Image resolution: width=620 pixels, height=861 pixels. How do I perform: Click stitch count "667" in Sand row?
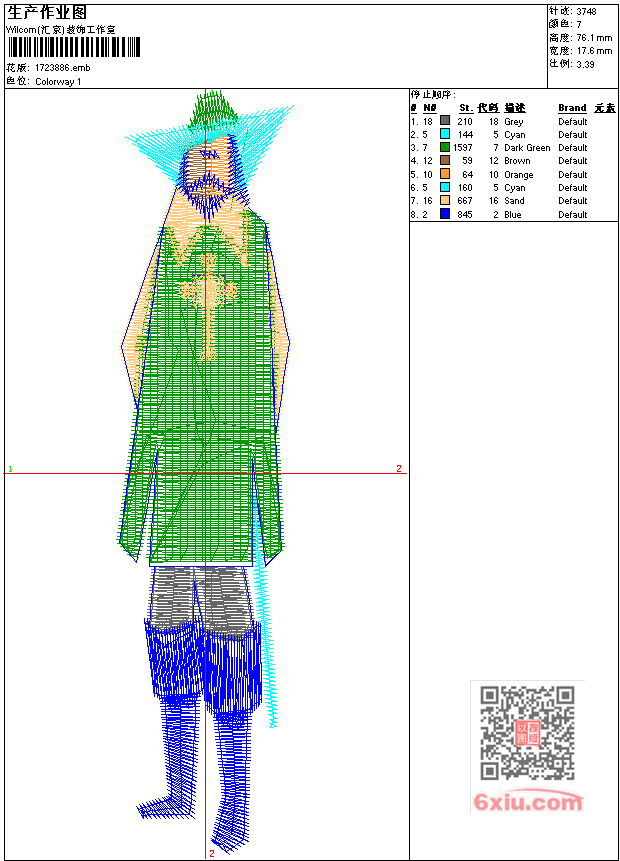tap(465, 201)
